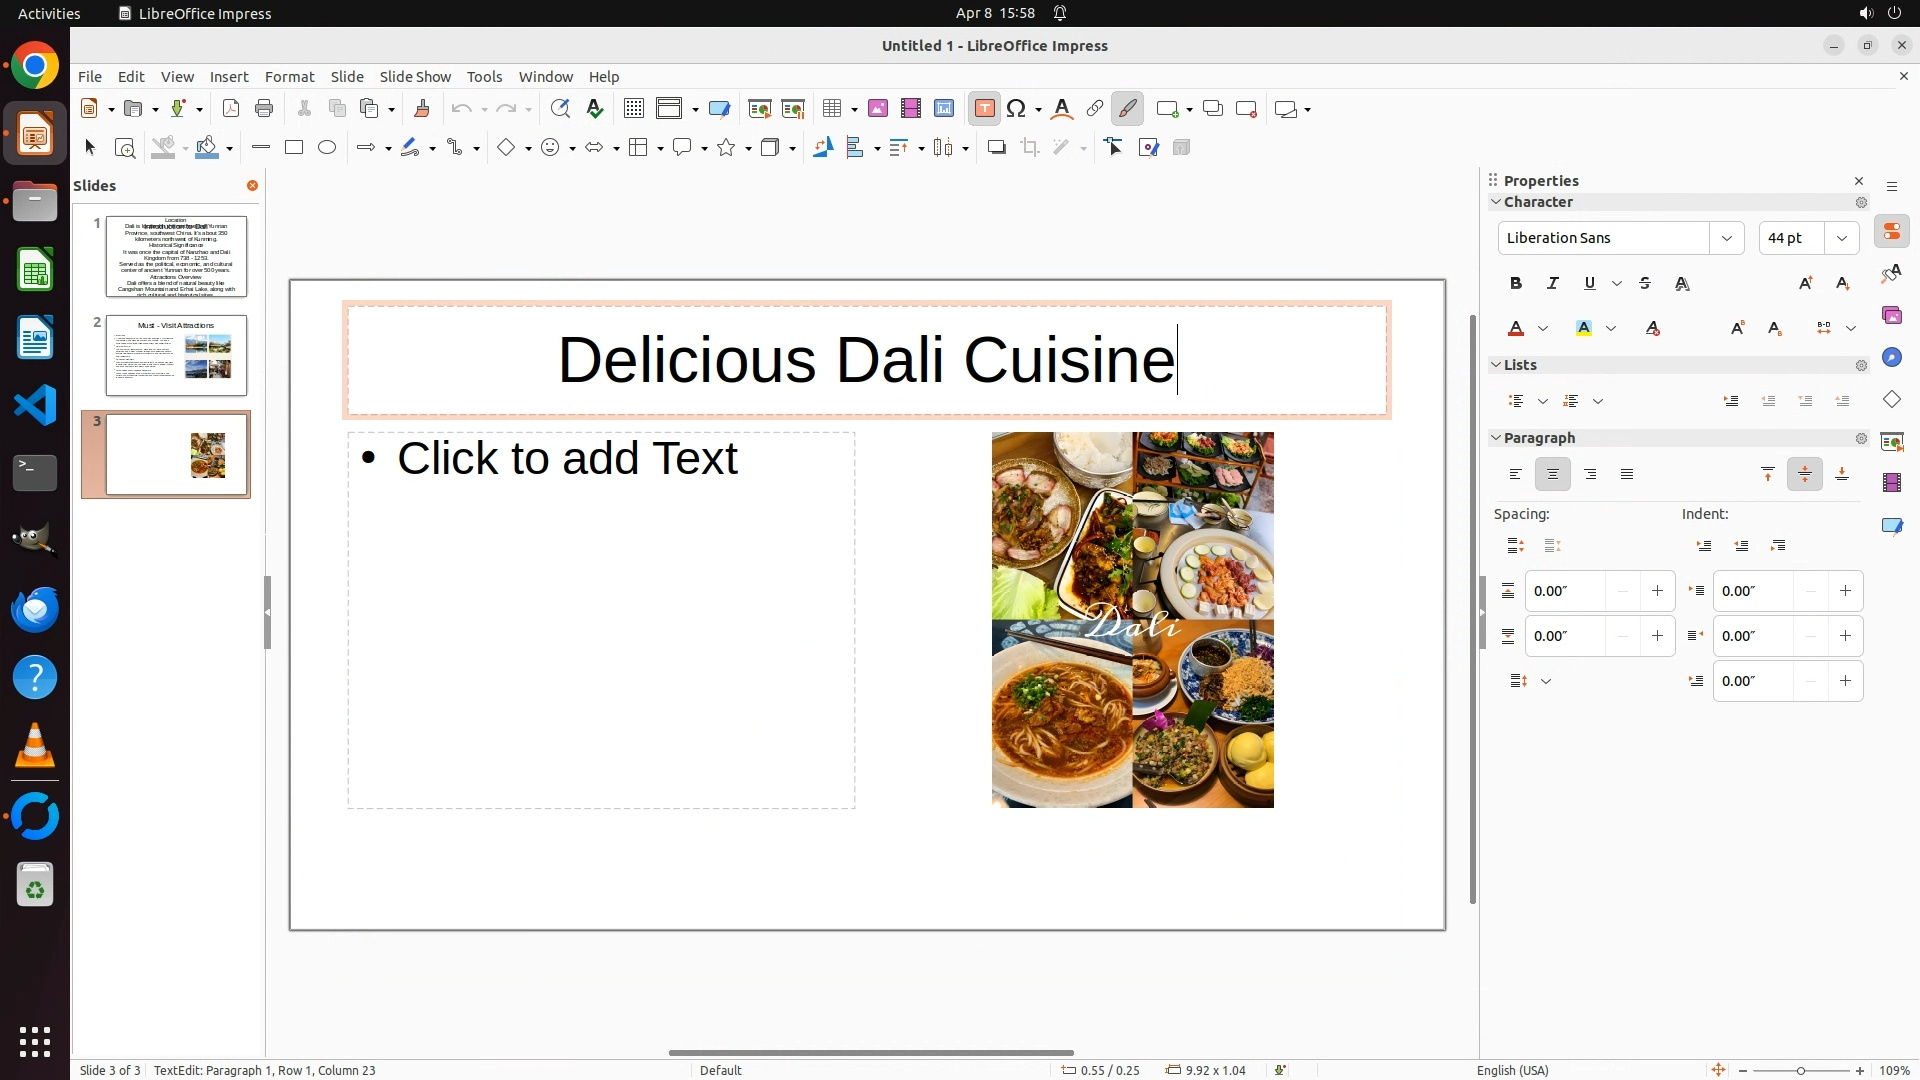Image resolution: width=1920 pixels, height=1080 pixels.
Task: Click the Insert Table icon
Action: (831, 109)
